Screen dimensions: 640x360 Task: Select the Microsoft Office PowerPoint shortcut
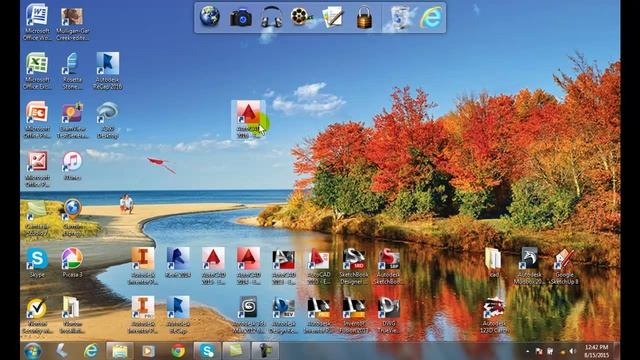[x=37, y=120]
